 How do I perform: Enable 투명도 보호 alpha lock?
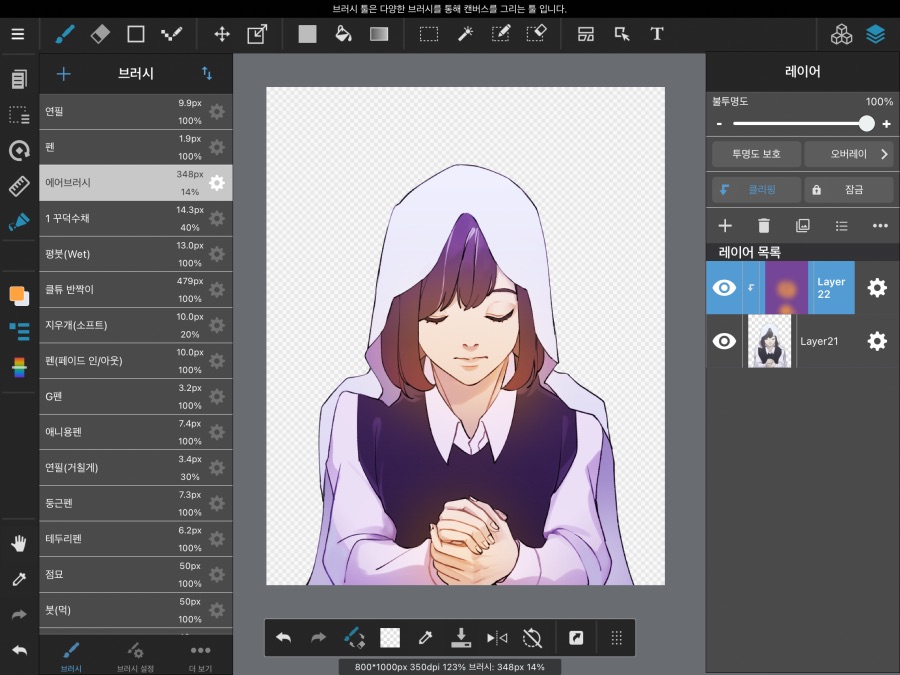[x=755, y=155]
